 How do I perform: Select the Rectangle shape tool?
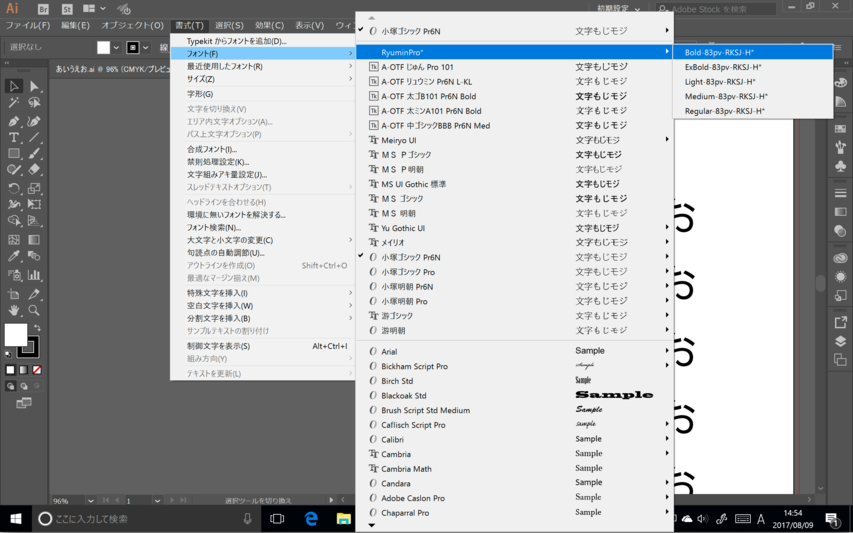pyautogui.click(x=14, y=155)
